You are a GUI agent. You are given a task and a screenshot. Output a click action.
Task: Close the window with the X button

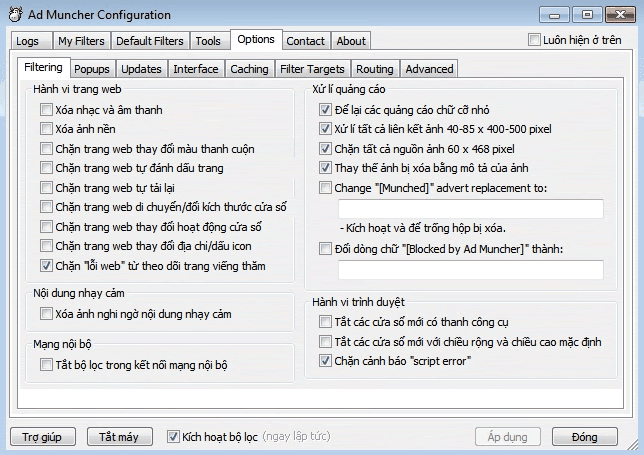click(620, 15)
